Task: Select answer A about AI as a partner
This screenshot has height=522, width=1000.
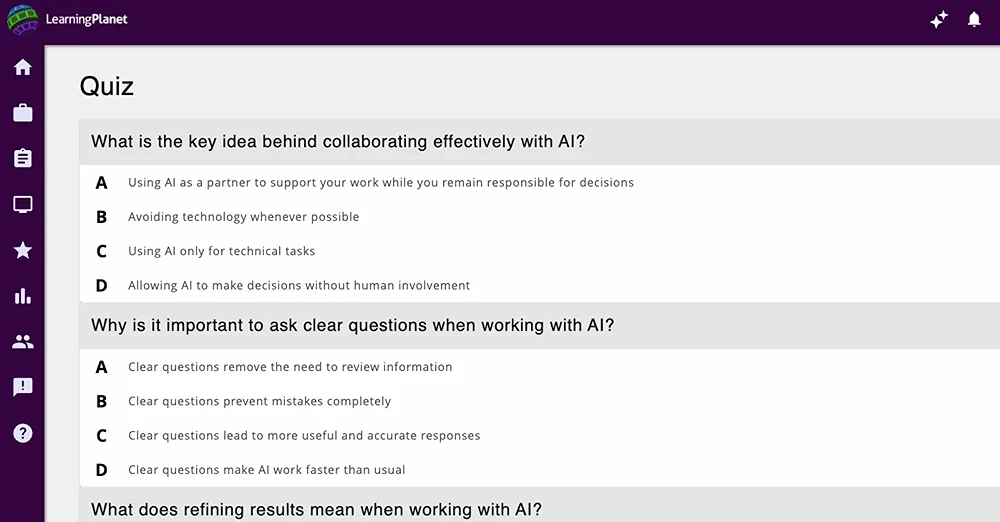Action: pyautogui.click(x=540, y=183)
